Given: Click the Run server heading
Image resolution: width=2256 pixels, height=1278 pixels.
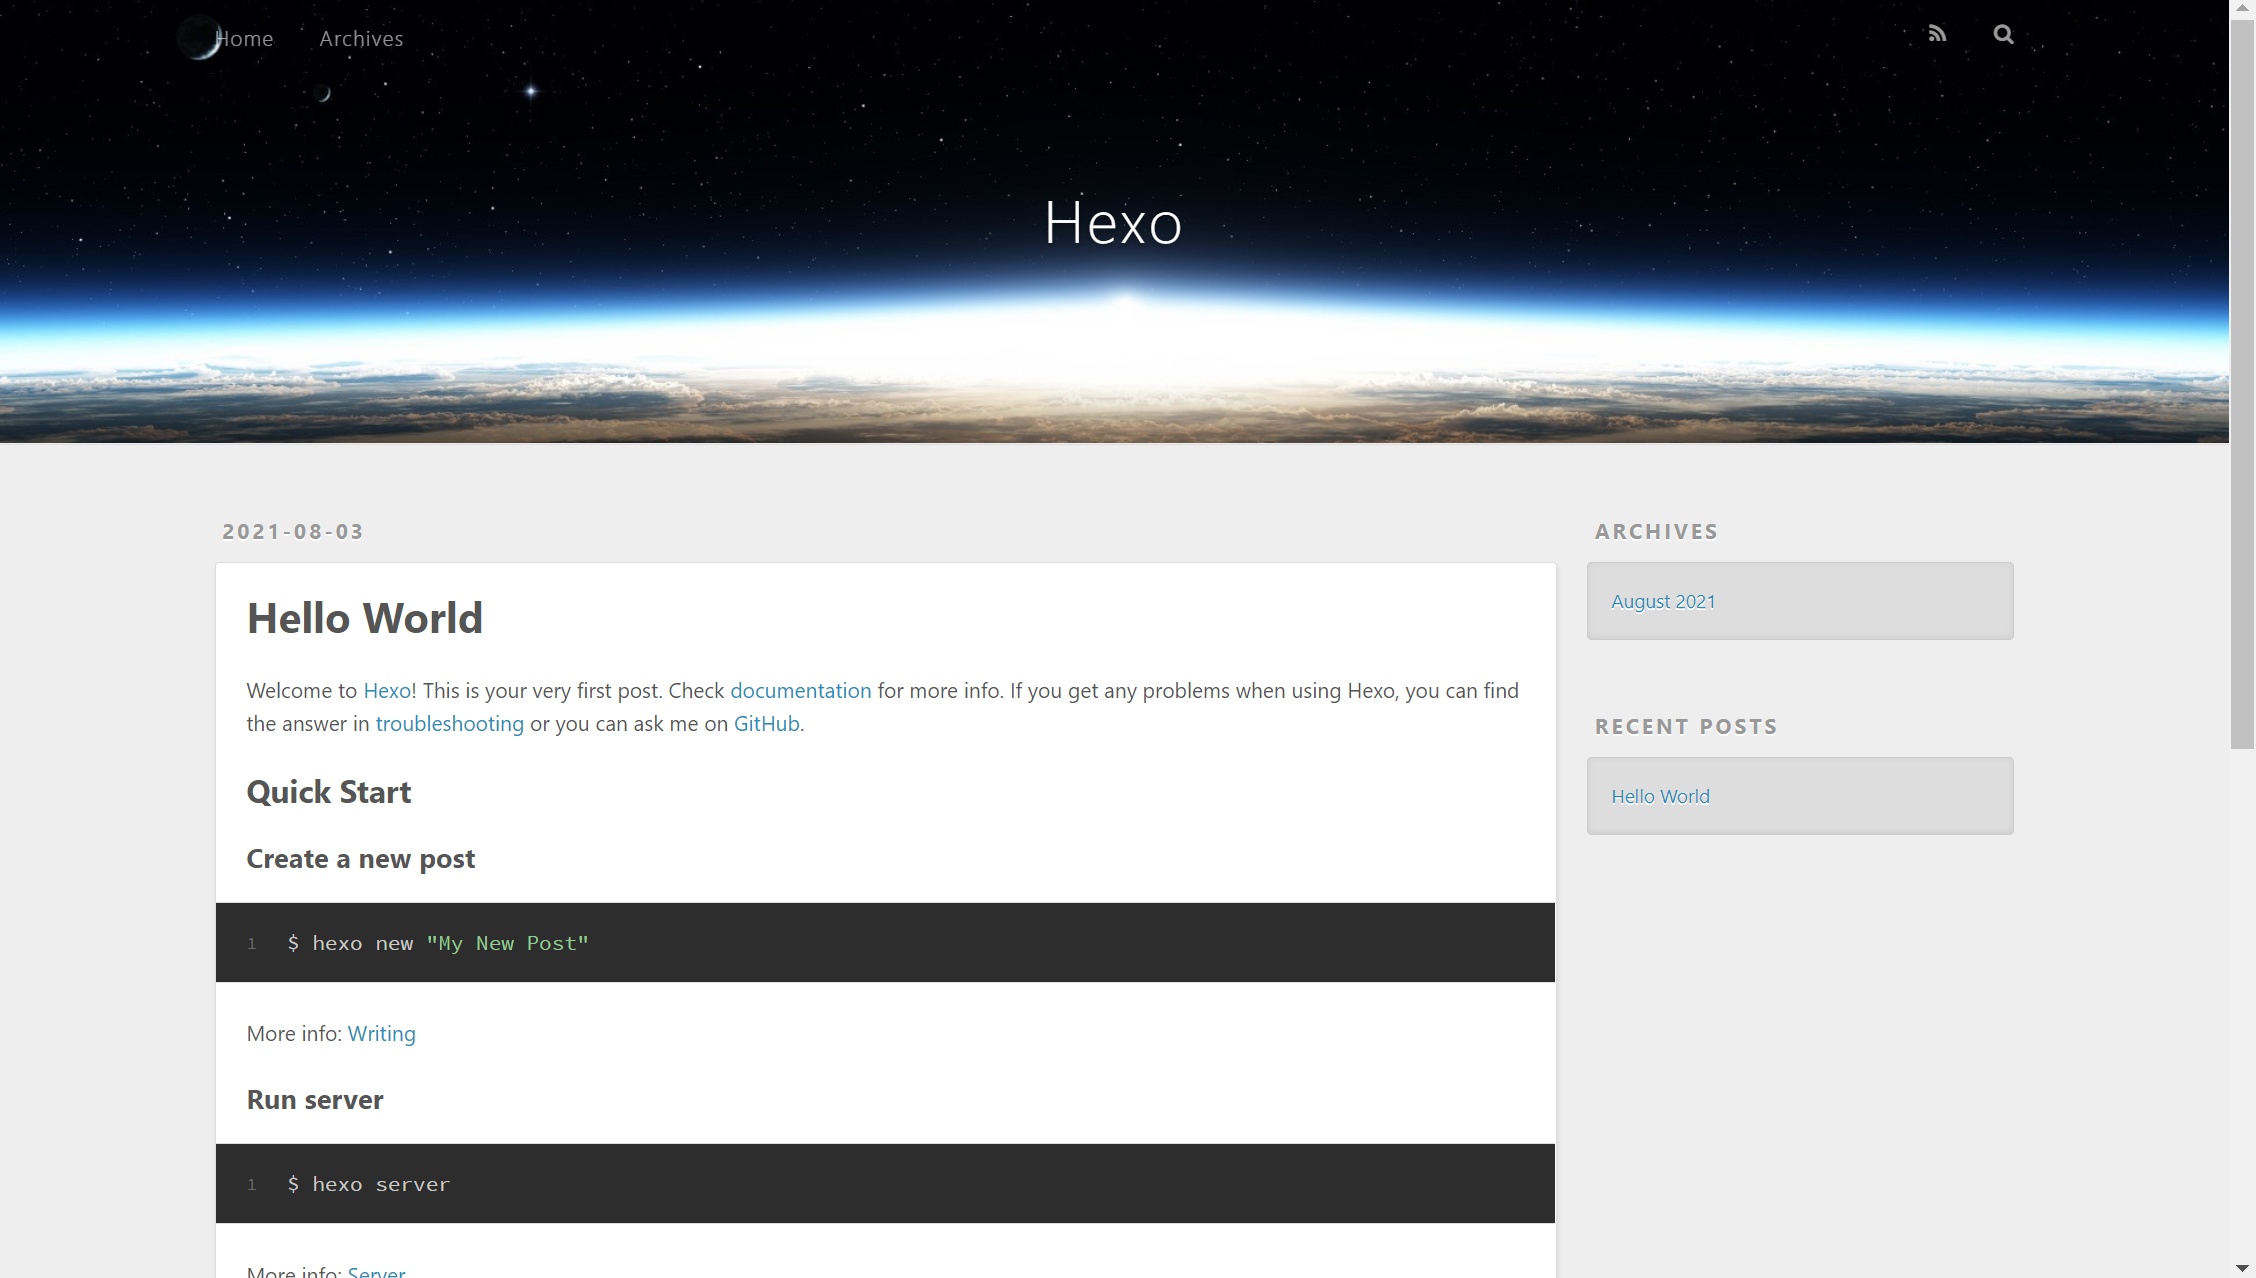Looking at the screenshot, I should 315,1099.
